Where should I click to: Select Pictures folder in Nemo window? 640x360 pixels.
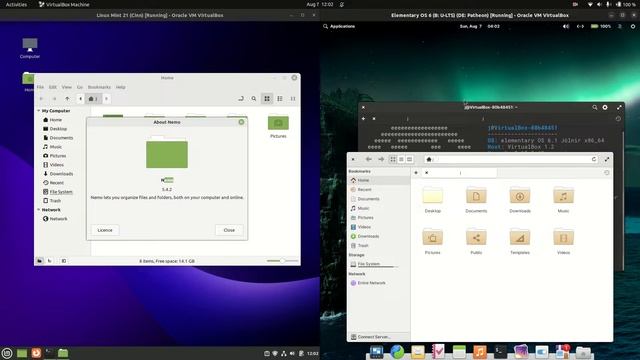pos(278,127)
